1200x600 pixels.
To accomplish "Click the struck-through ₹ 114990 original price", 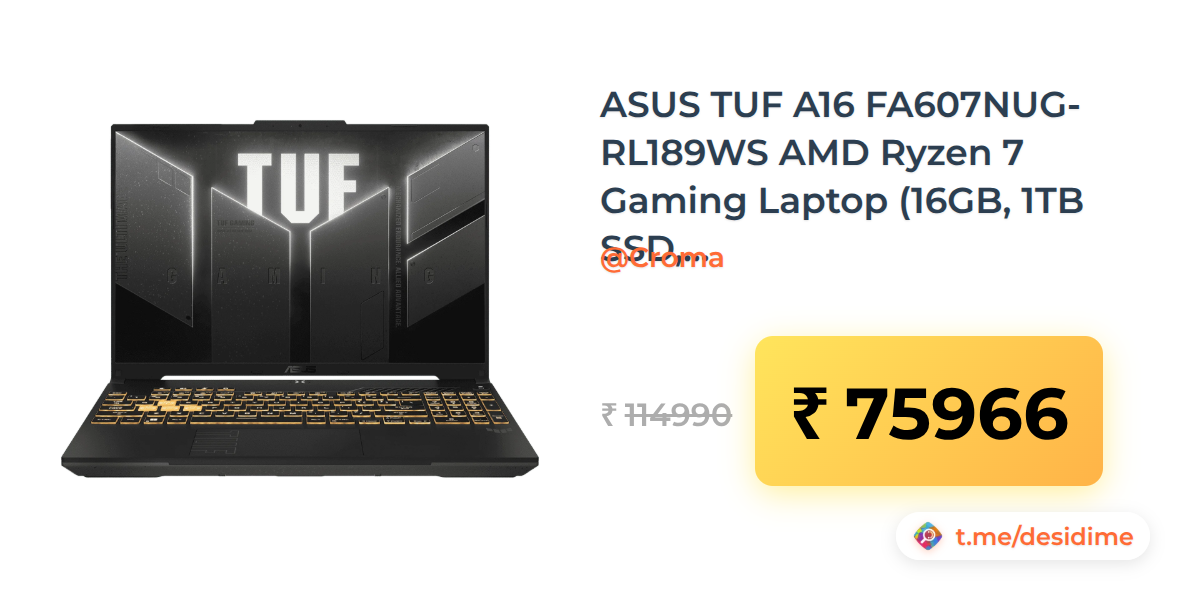I will pyautogui.click(x=667, y=414).
